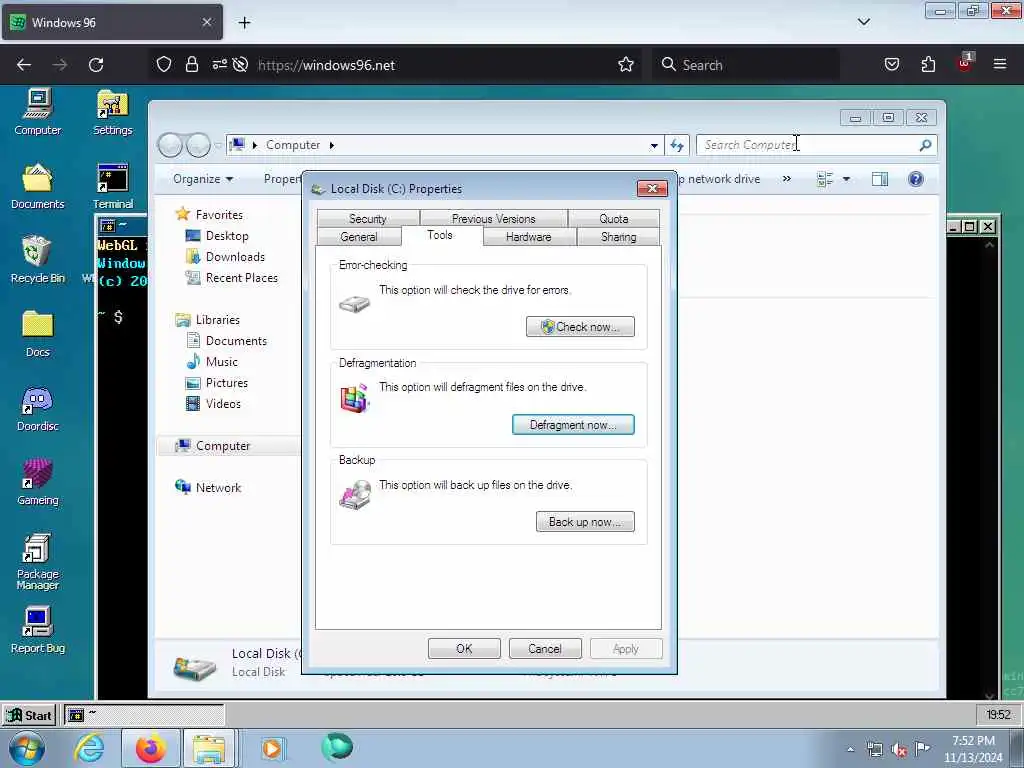Viewport: 1024px width, 768px height.
Task: Switch to the Hardware tab
Action: click(528, 237)
